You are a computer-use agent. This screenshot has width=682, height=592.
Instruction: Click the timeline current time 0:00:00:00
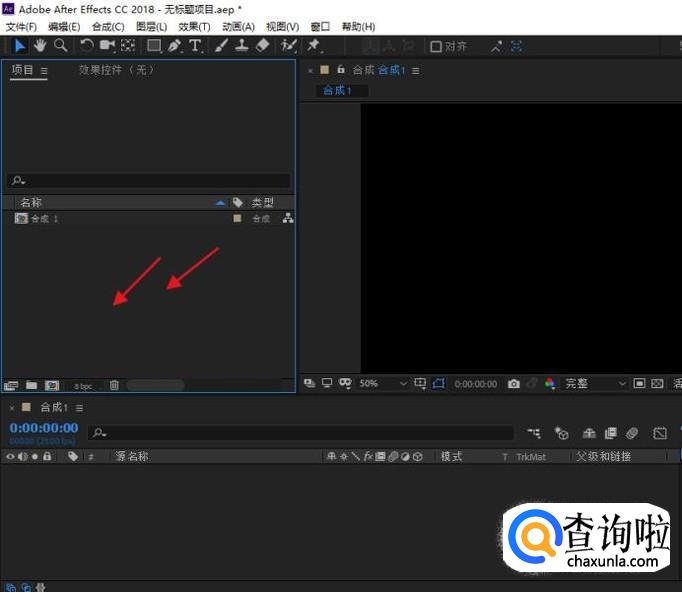(x=44, y=428)
